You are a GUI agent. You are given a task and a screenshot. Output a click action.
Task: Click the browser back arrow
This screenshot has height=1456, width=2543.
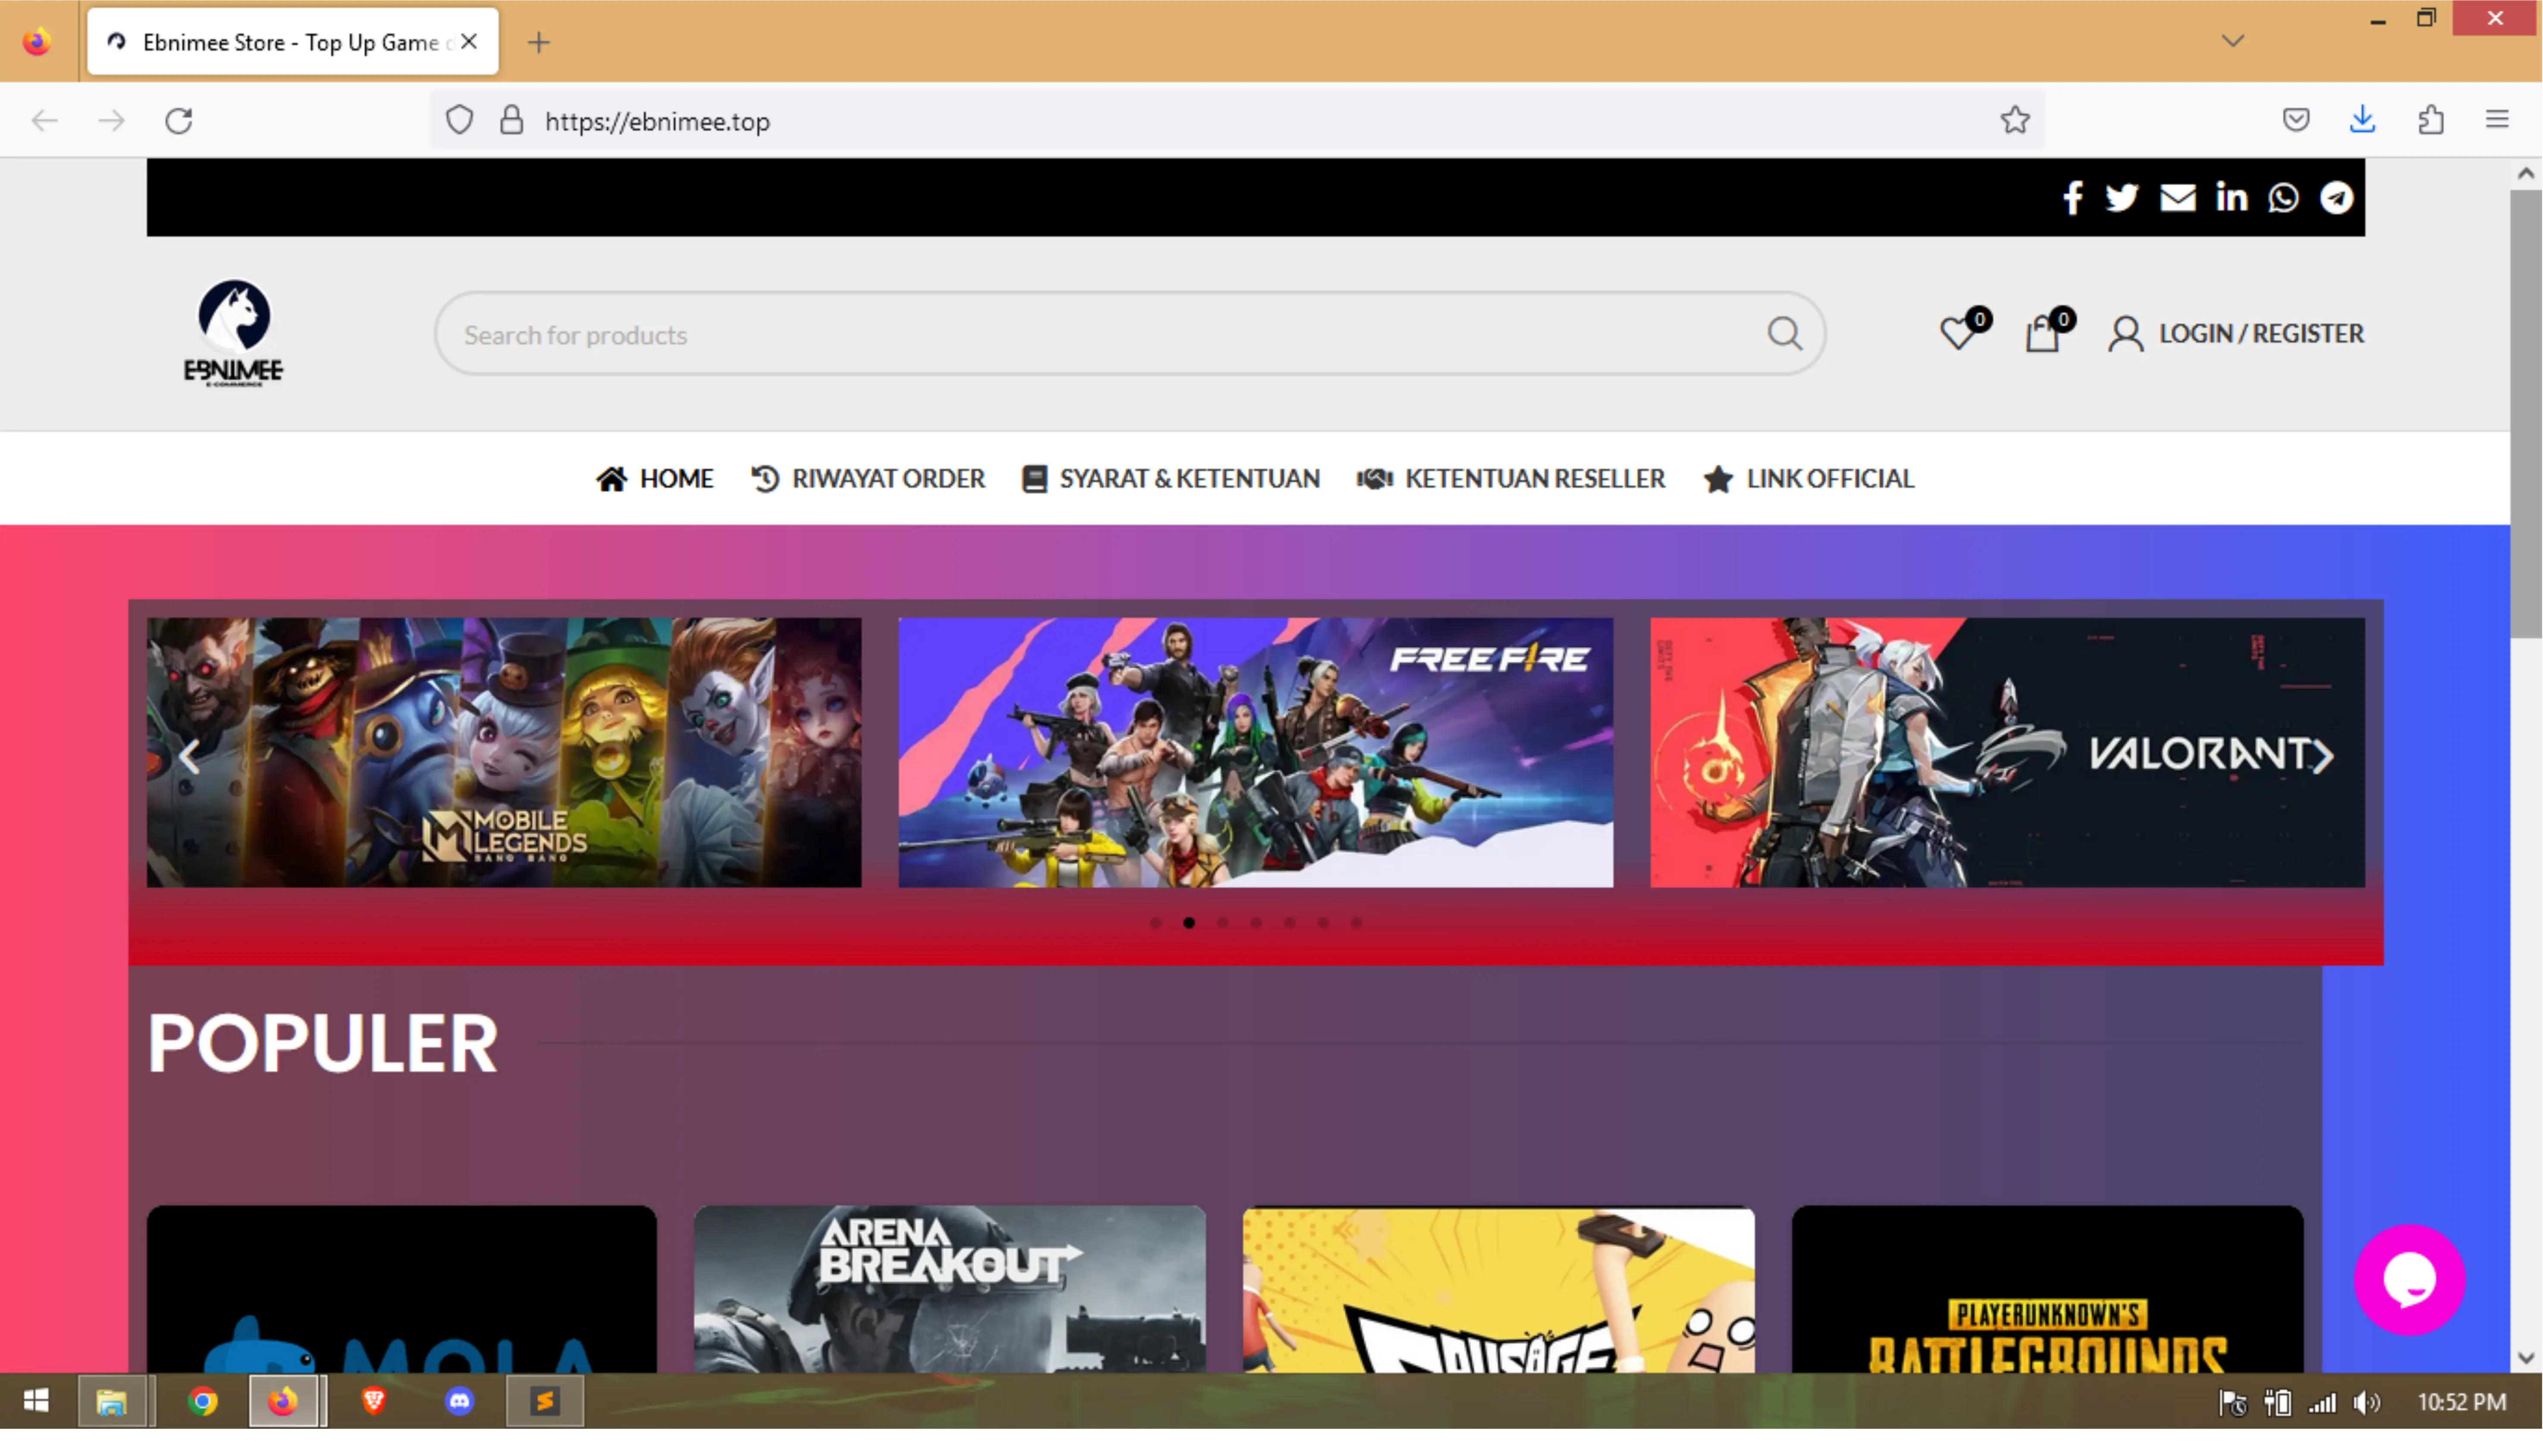click(45, 121)
